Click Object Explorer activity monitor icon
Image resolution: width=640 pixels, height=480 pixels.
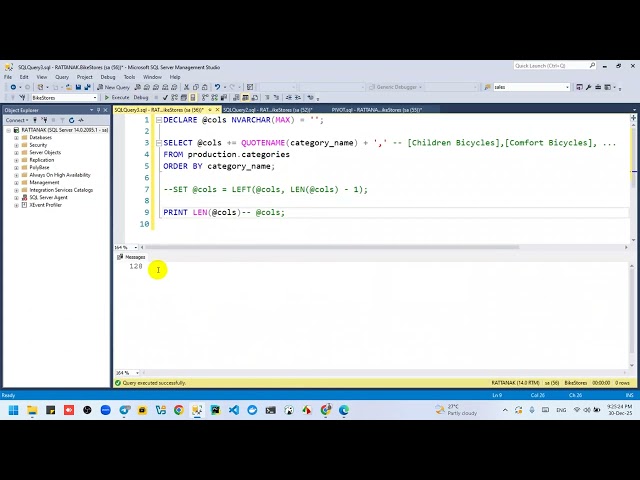click(81, 120)
